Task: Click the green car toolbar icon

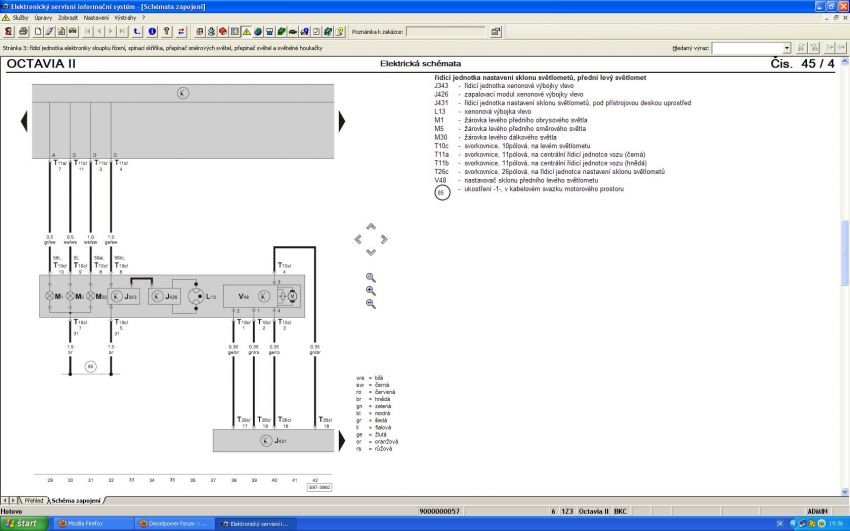Action: [293, 31]
